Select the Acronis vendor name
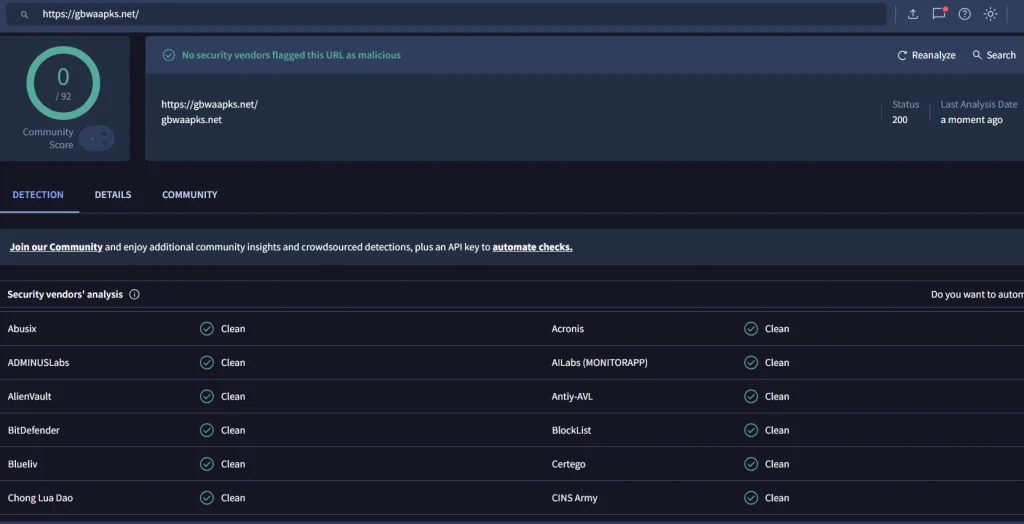This screenshot has height=524, width=1024. point(568,329)
